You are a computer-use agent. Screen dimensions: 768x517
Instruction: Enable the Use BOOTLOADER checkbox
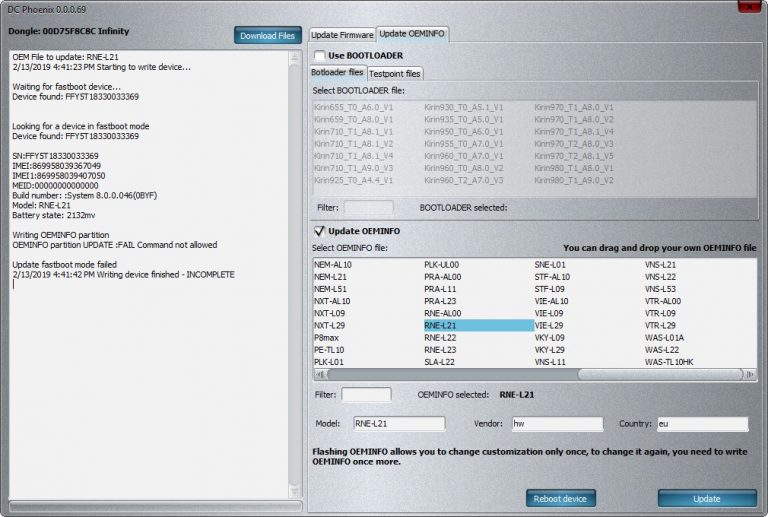coord(319,55)
